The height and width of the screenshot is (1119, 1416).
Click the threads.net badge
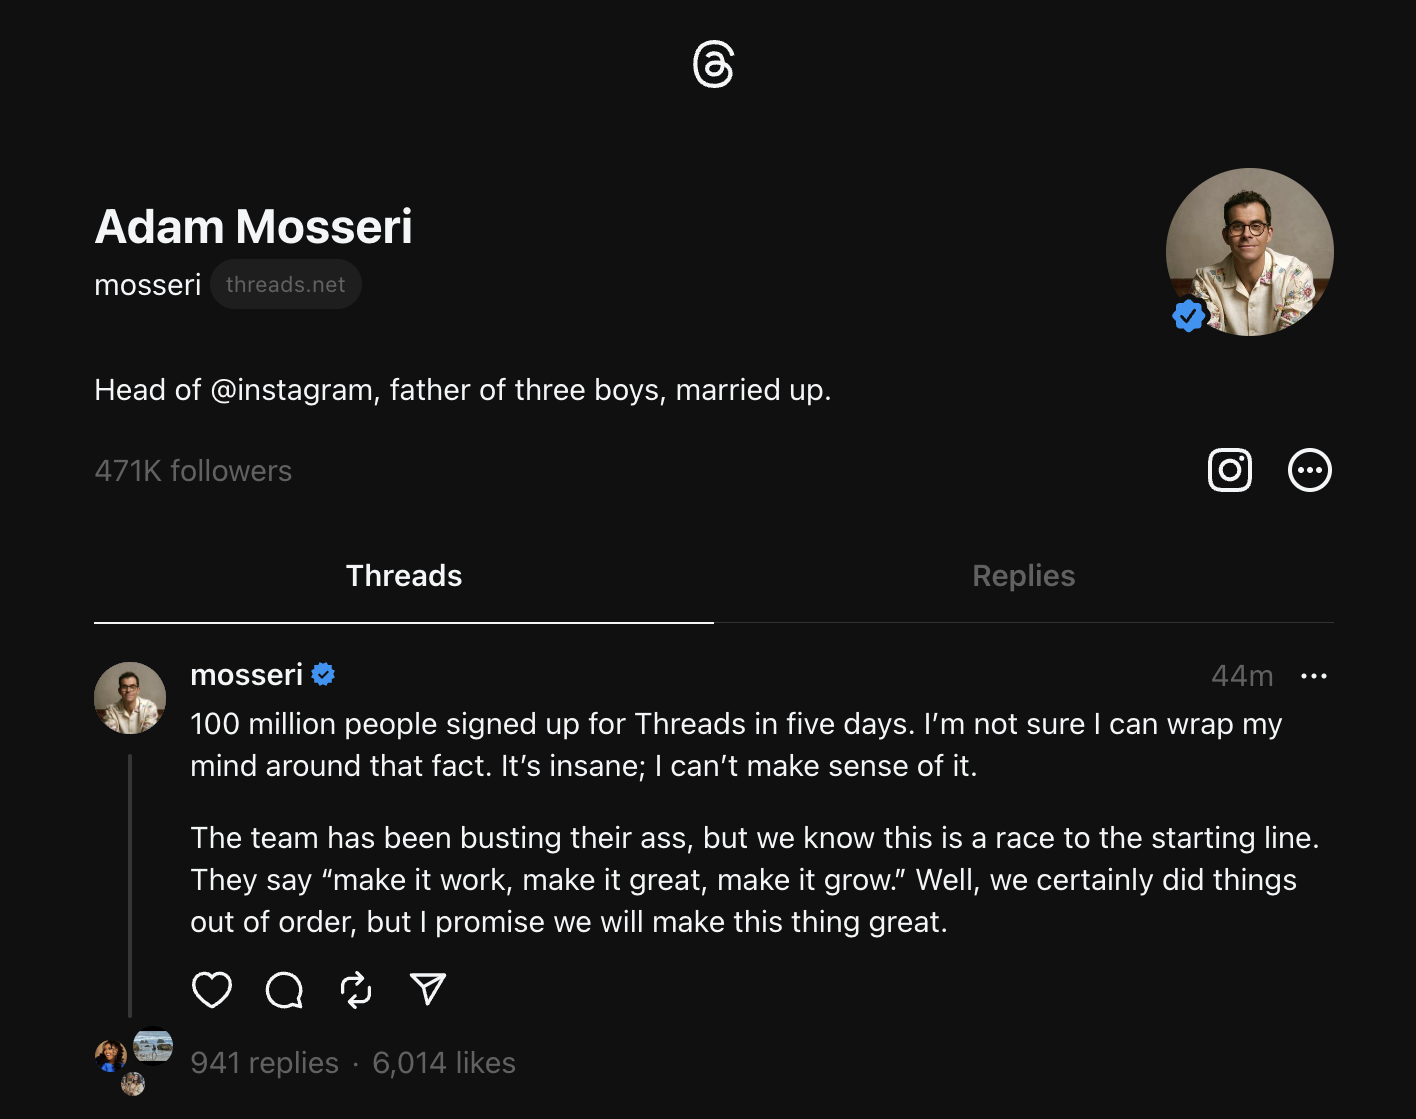coord(285,285)
